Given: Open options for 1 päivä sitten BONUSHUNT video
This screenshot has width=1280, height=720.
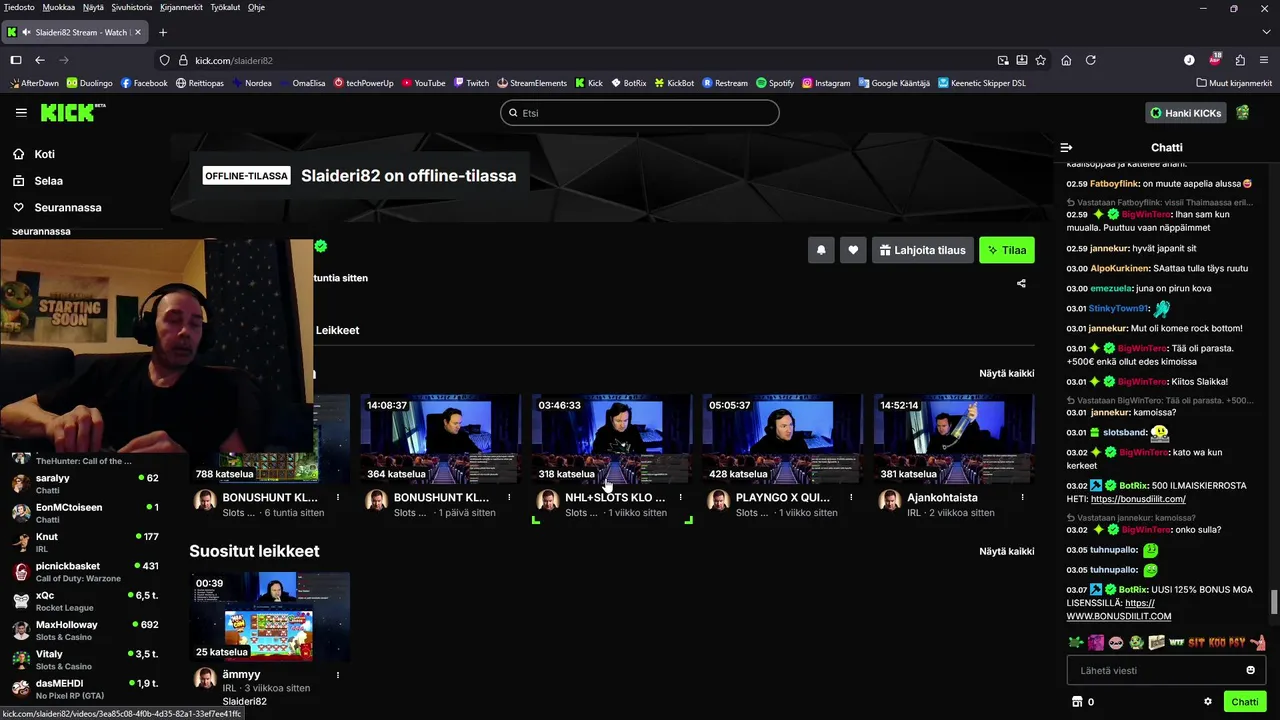Looking at the screenshot, I should tap(509, 497).
